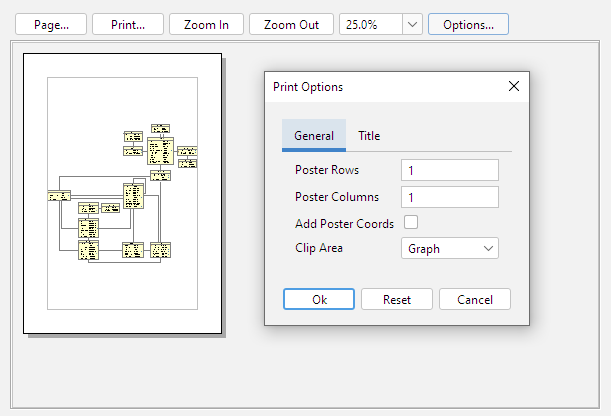
Task: Switch to the Title tab
Action: pyautogui.click(x=369, y=136)
